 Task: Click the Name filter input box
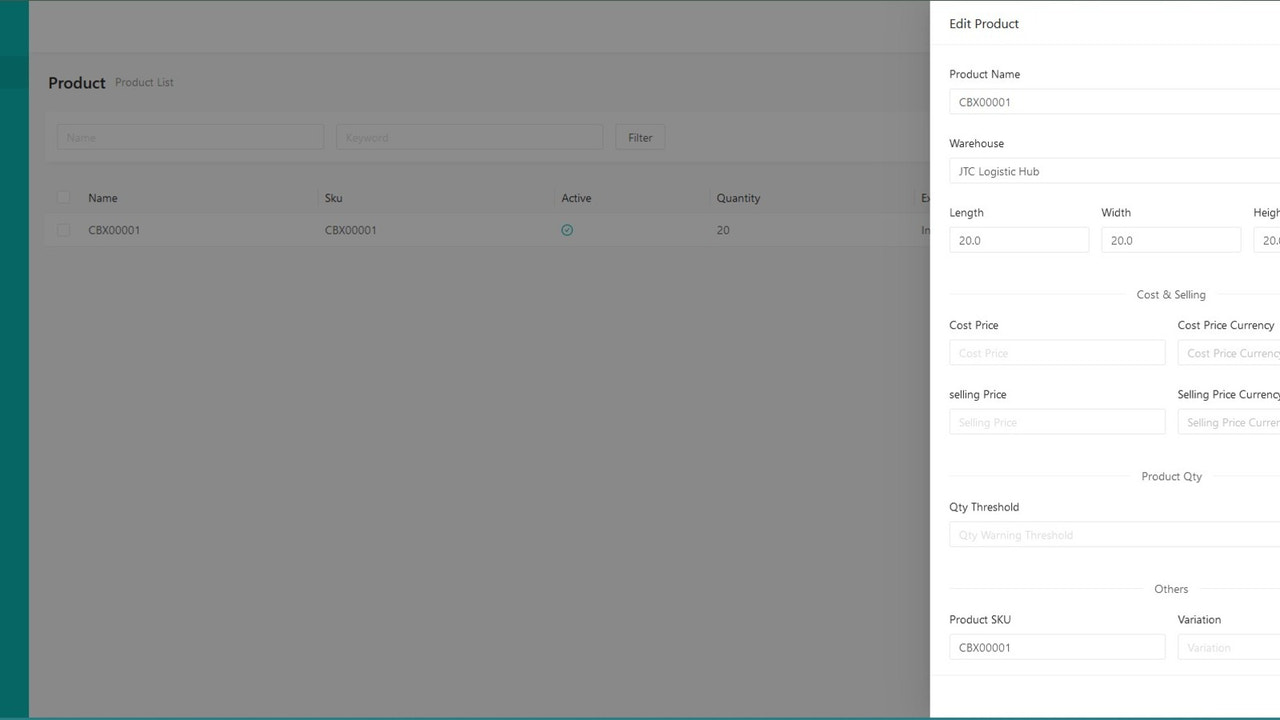click(190, 137)
